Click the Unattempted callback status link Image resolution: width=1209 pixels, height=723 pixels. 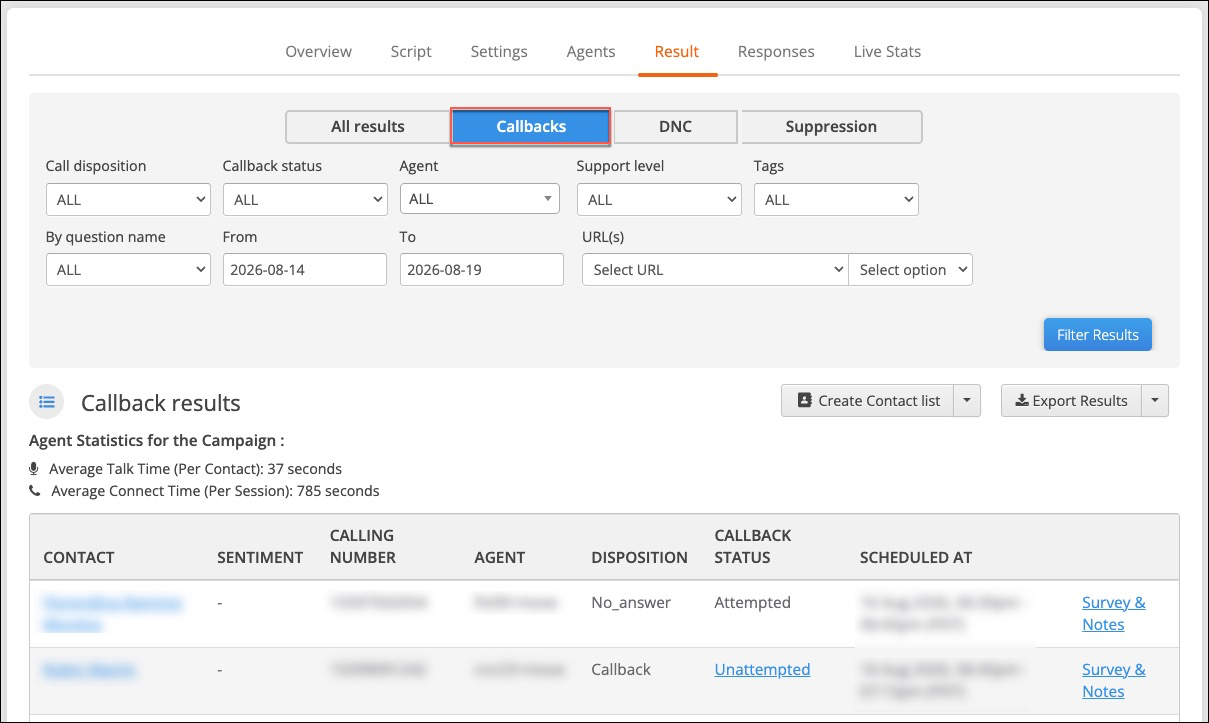pos(762,670)
